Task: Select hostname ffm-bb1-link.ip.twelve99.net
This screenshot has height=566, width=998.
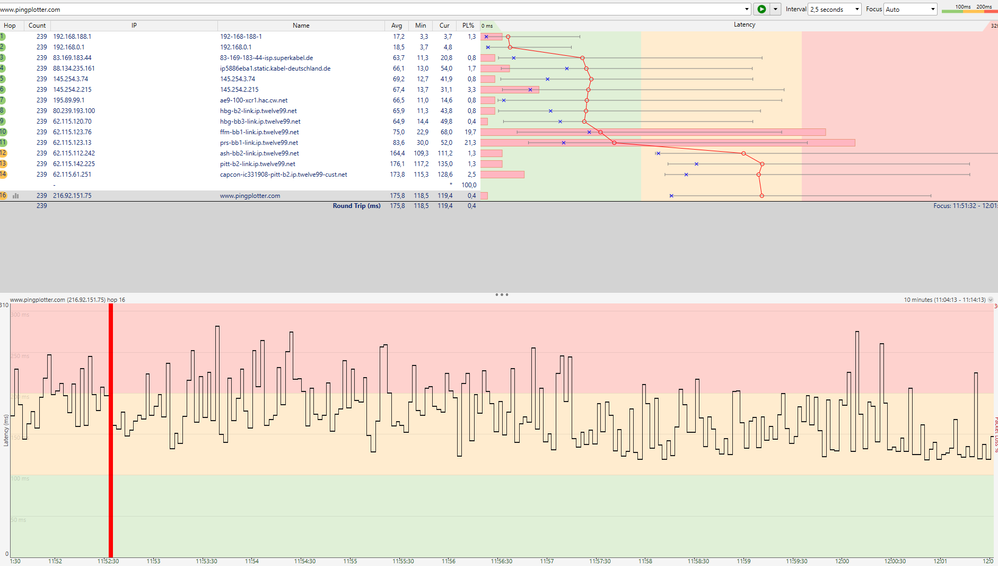Action: coord(259,132)
